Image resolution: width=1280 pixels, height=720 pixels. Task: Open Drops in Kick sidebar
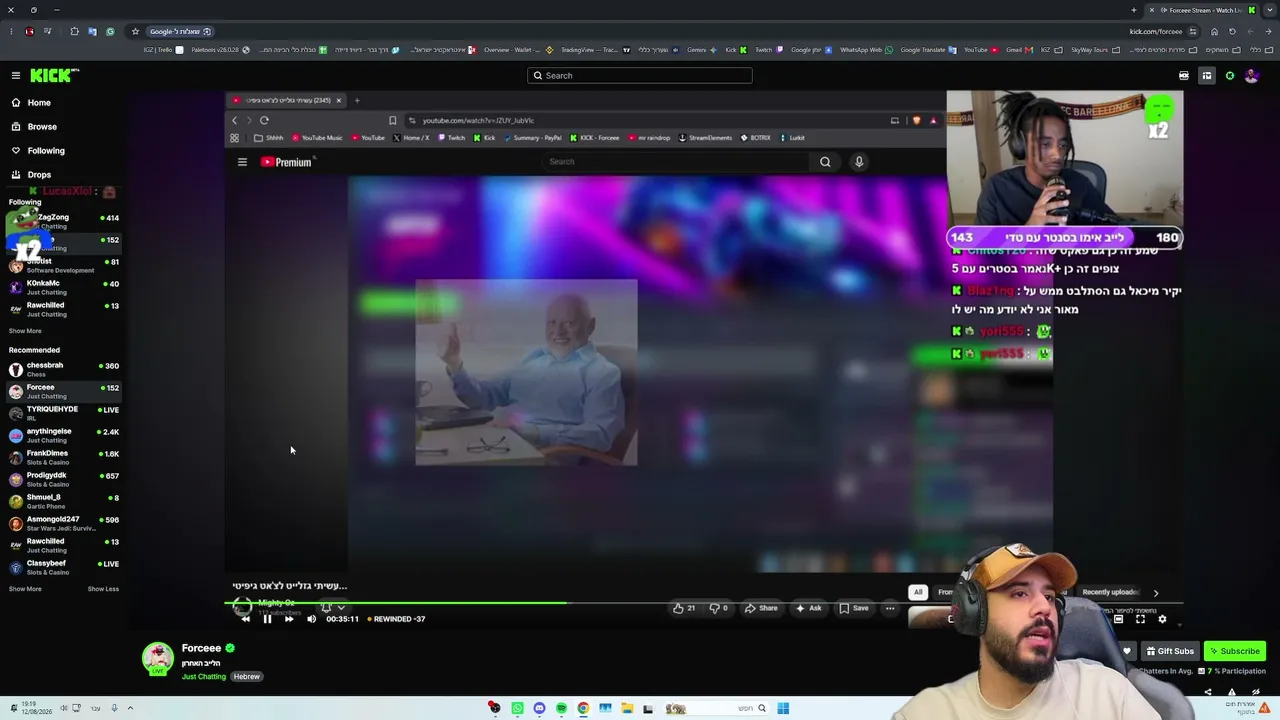(30, 175)
